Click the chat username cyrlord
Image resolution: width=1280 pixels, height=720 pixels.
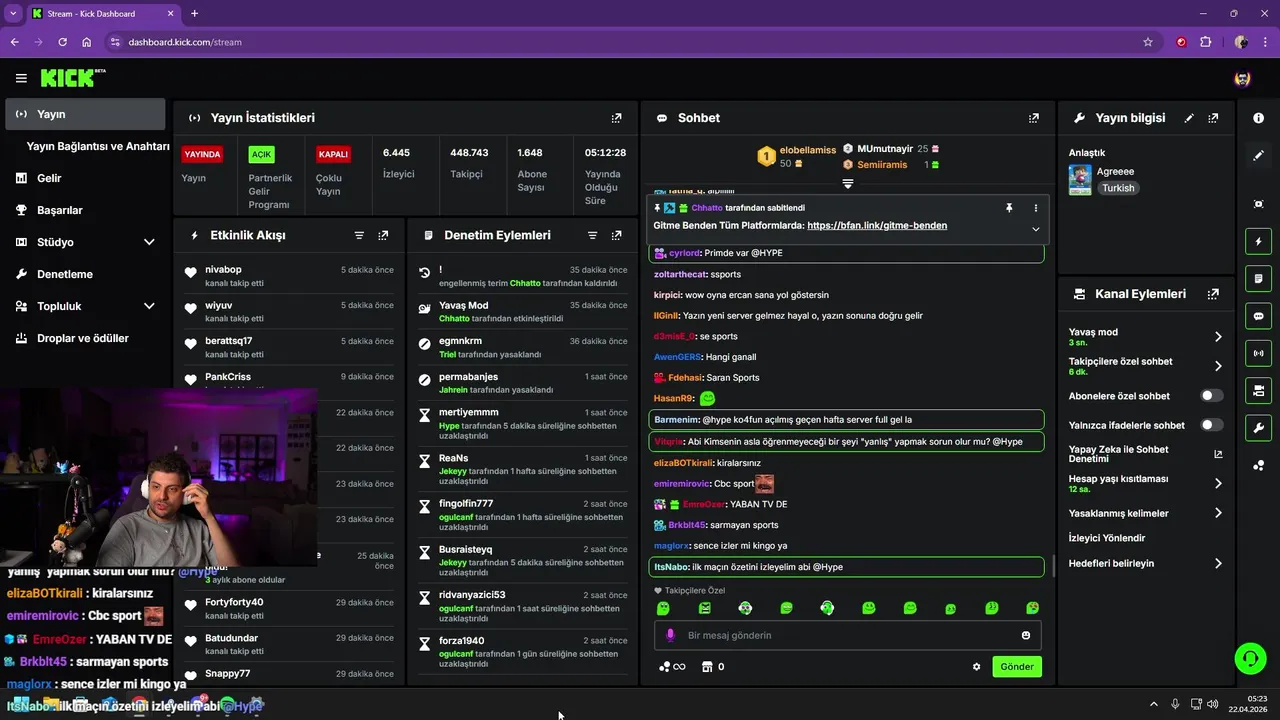(685, 254)
